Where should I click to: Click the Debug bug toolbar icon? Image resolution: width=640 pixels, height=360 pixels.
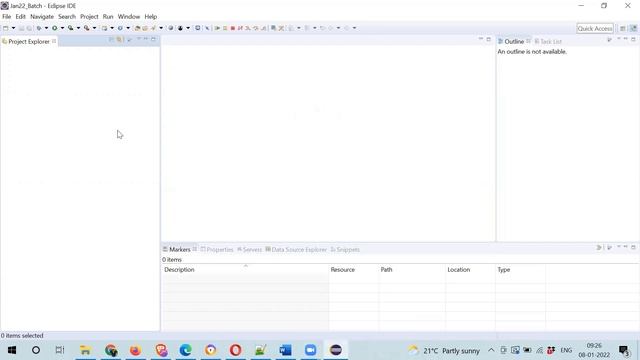point(39,28)
